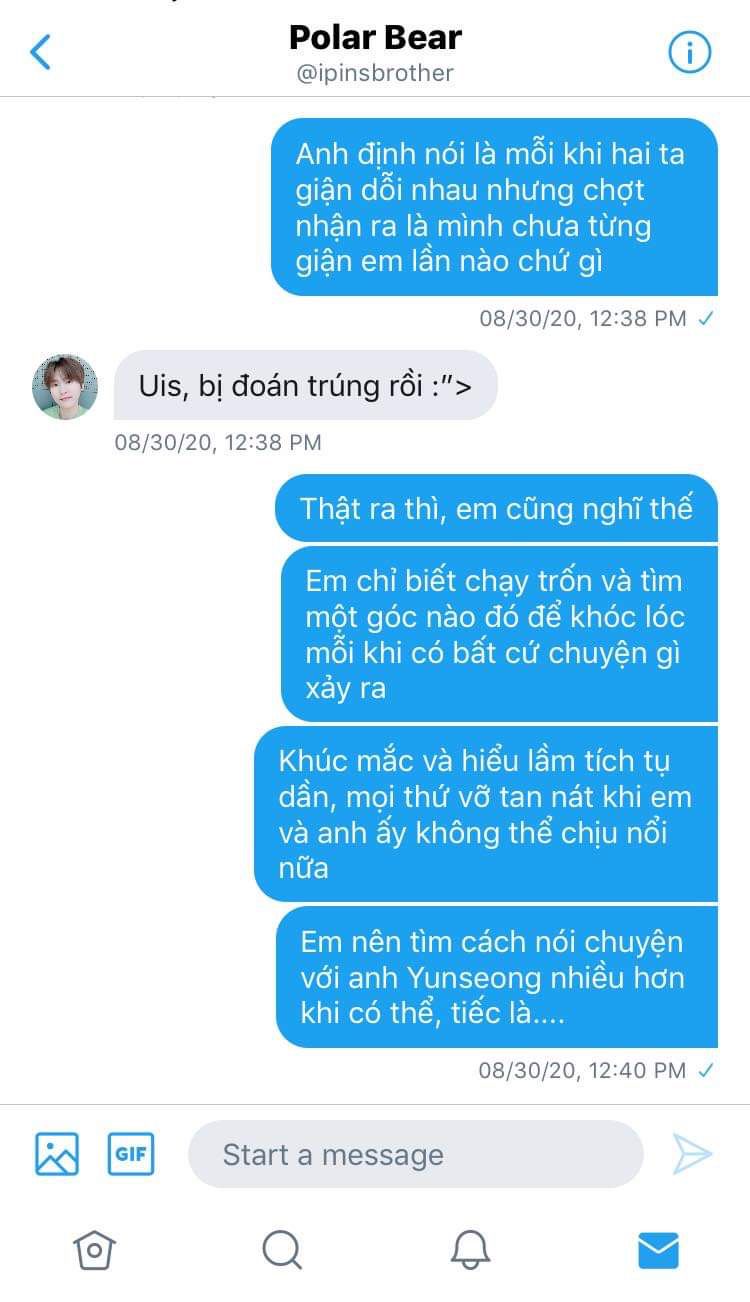Viewport: 750px width, 1302px height.
Task: Select the "Uis, bị đoán trúng rồi" message
Action: (305, 385)
